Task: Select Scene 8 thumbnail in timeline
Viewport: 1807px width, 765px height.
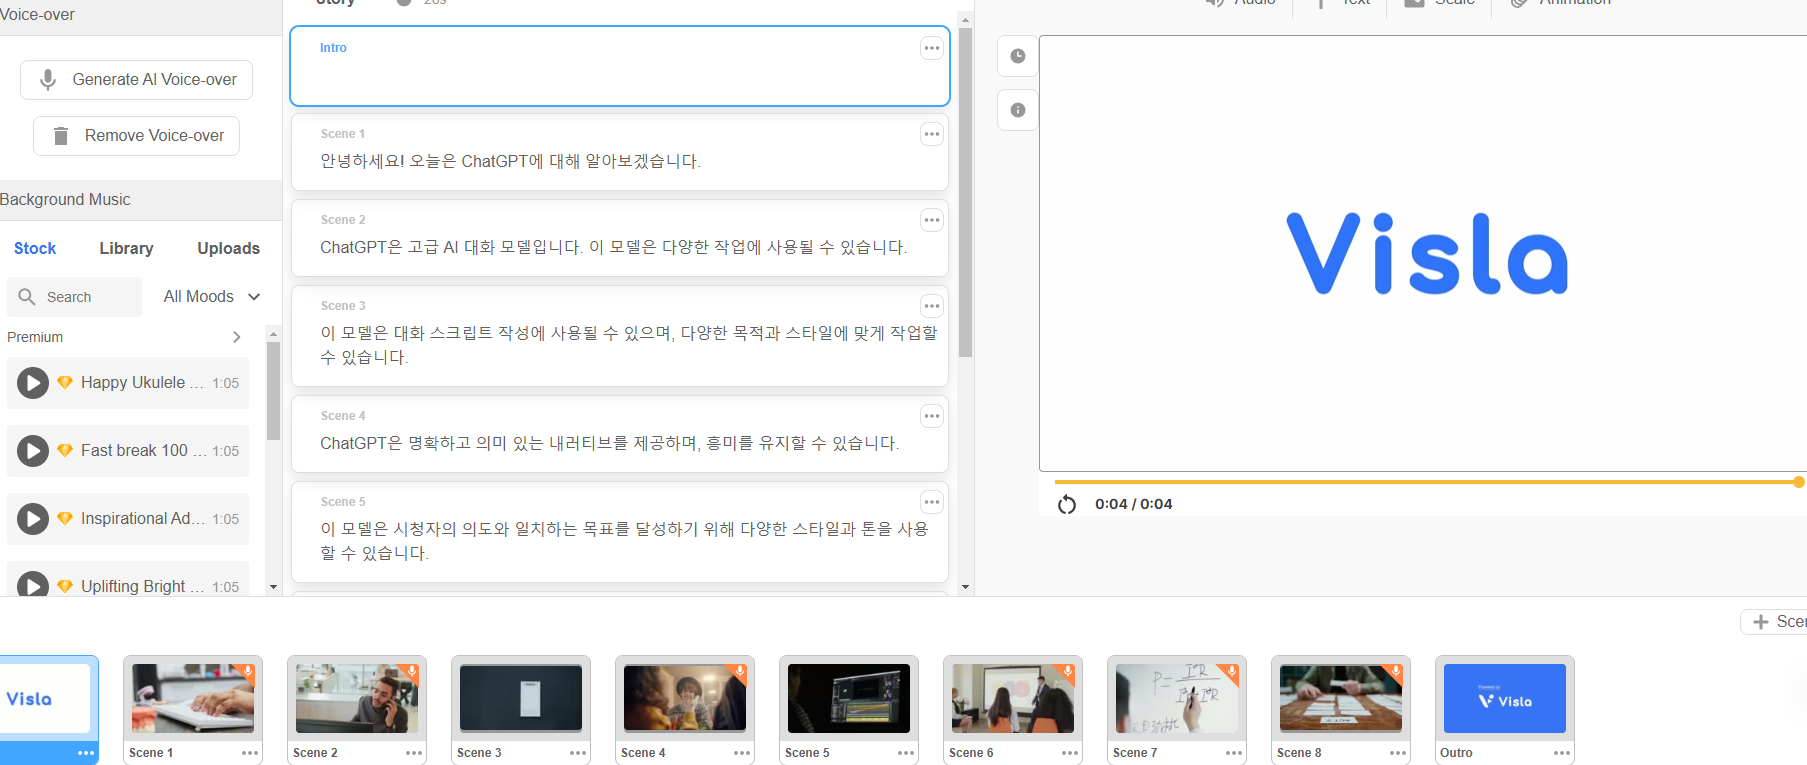Action: 1341,699
